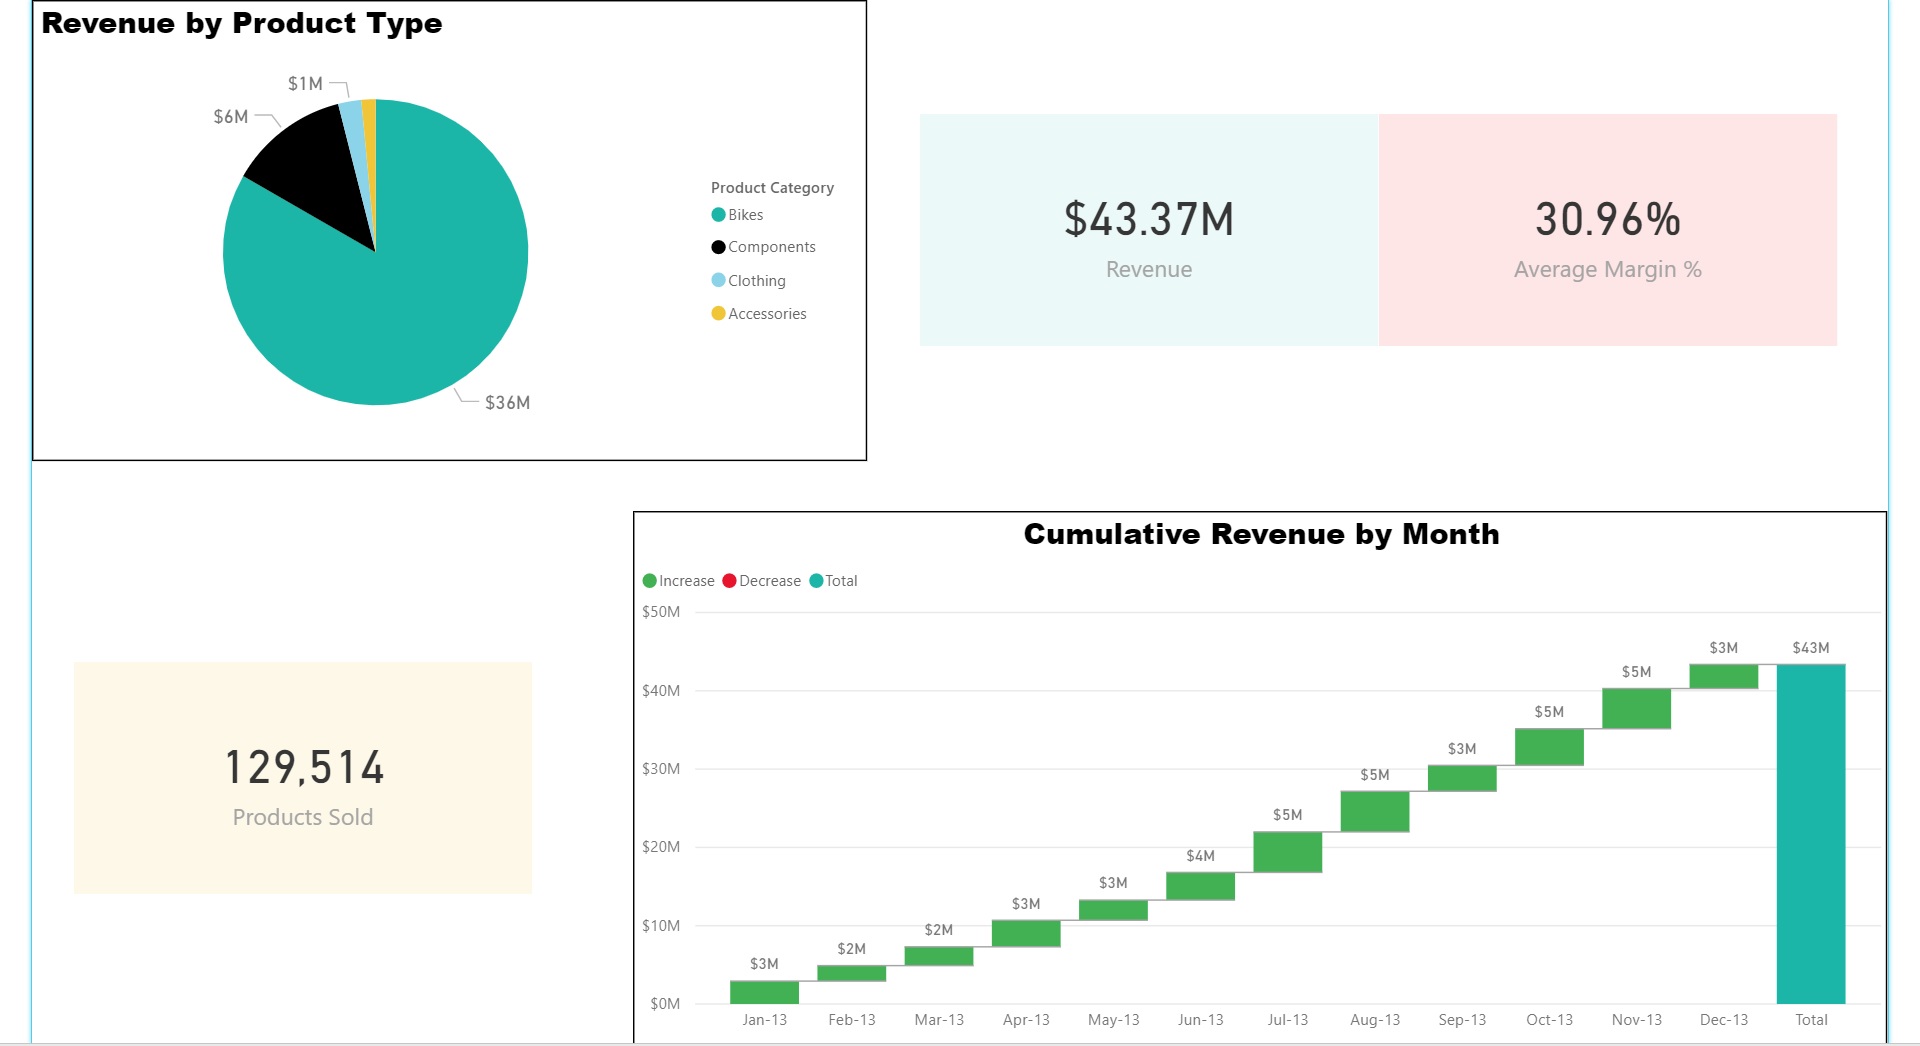Click the light blue Clothing legend marker
The height and width of the screenshot is (1046, 1920).
tap(718, 280)
